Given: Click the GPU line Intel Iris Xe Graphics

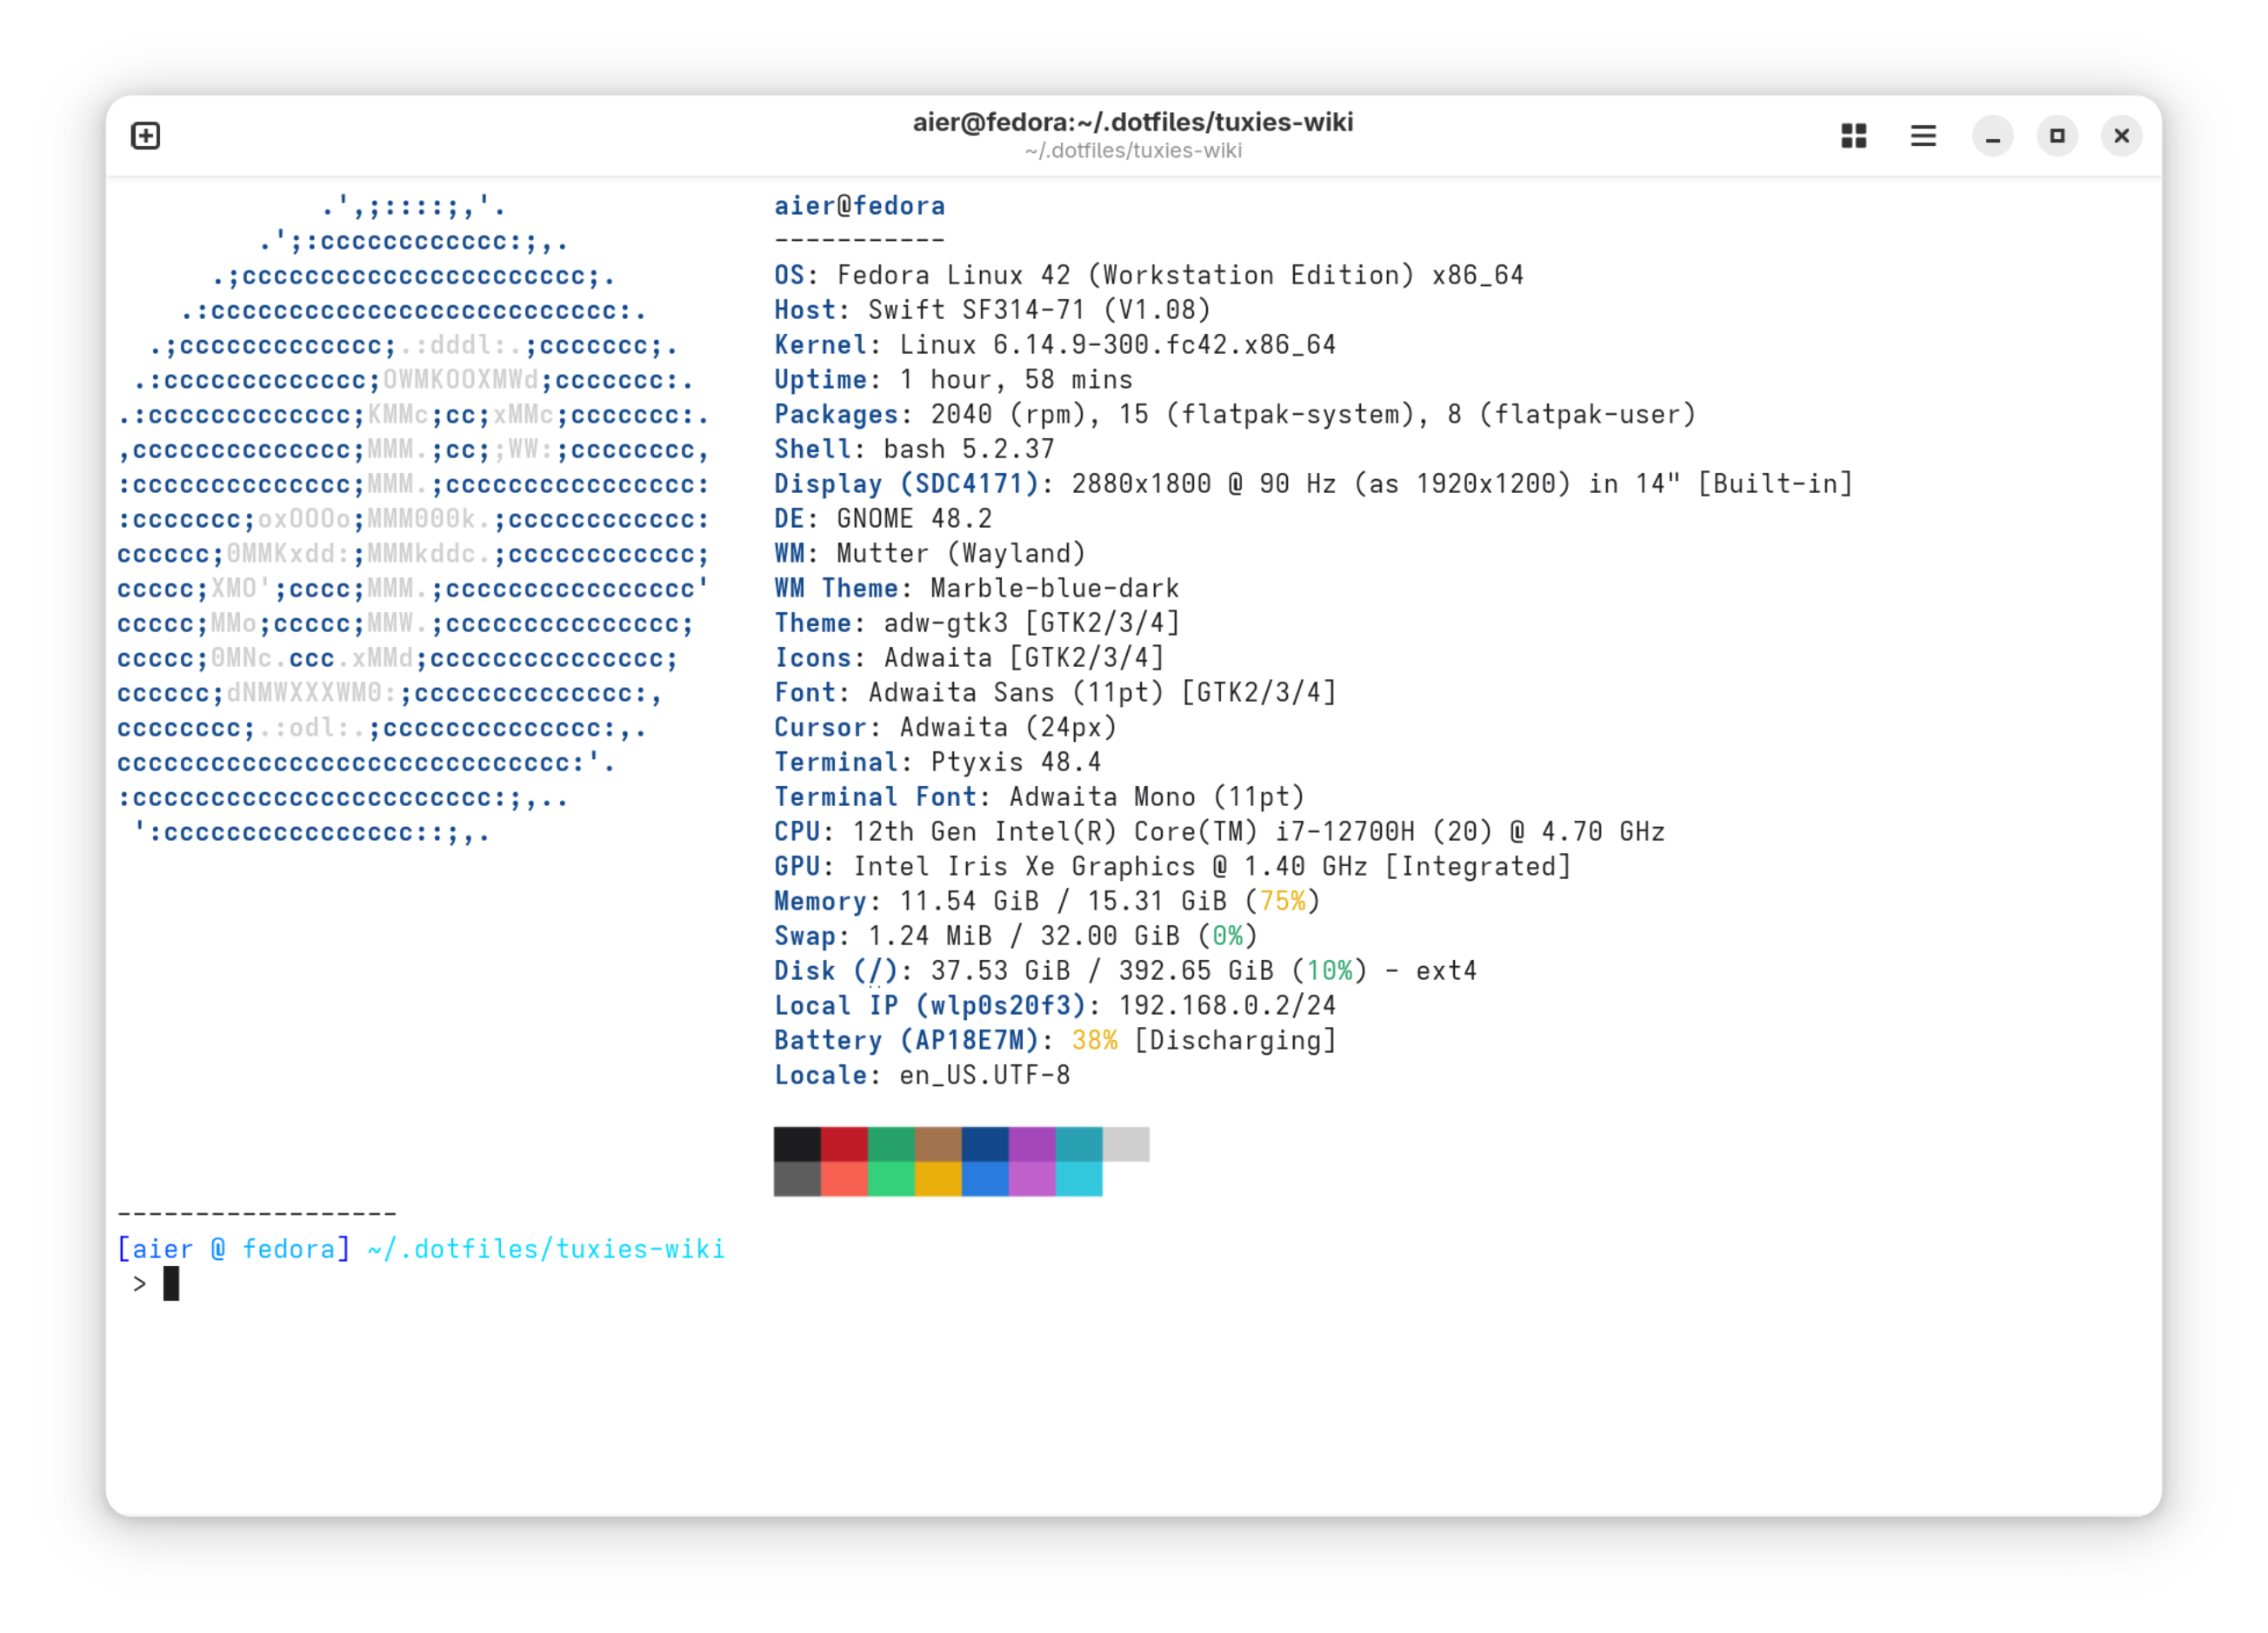Looking at the screenshot, I should 1172,867.
